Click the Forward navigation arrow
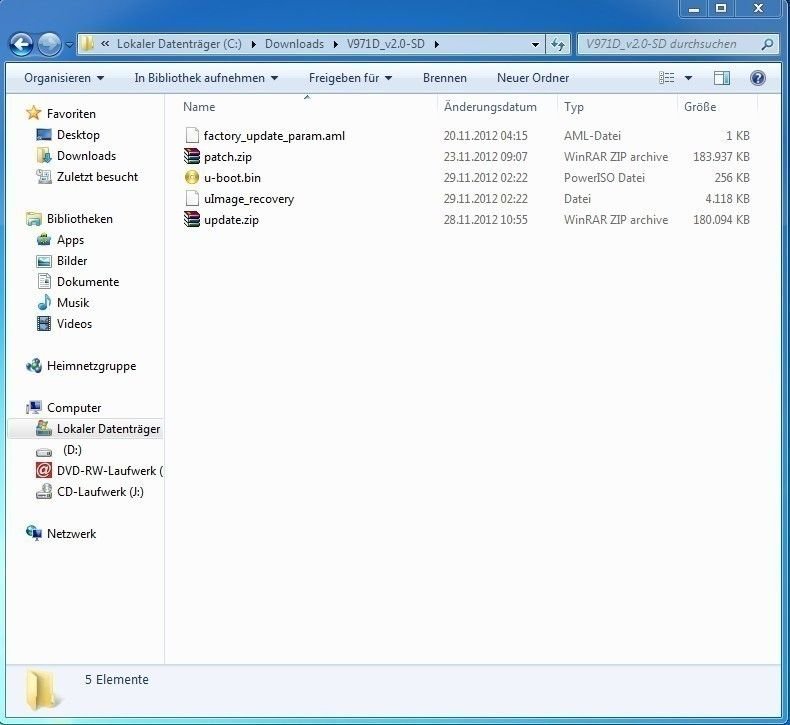790x725 pixels. click(x=49, y=44)
